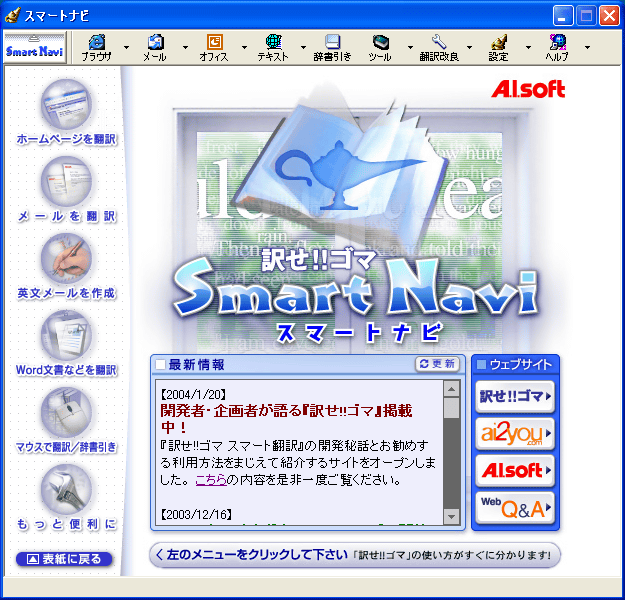
Task: Click the 更新 refresh button
Action: click(437, 364)
